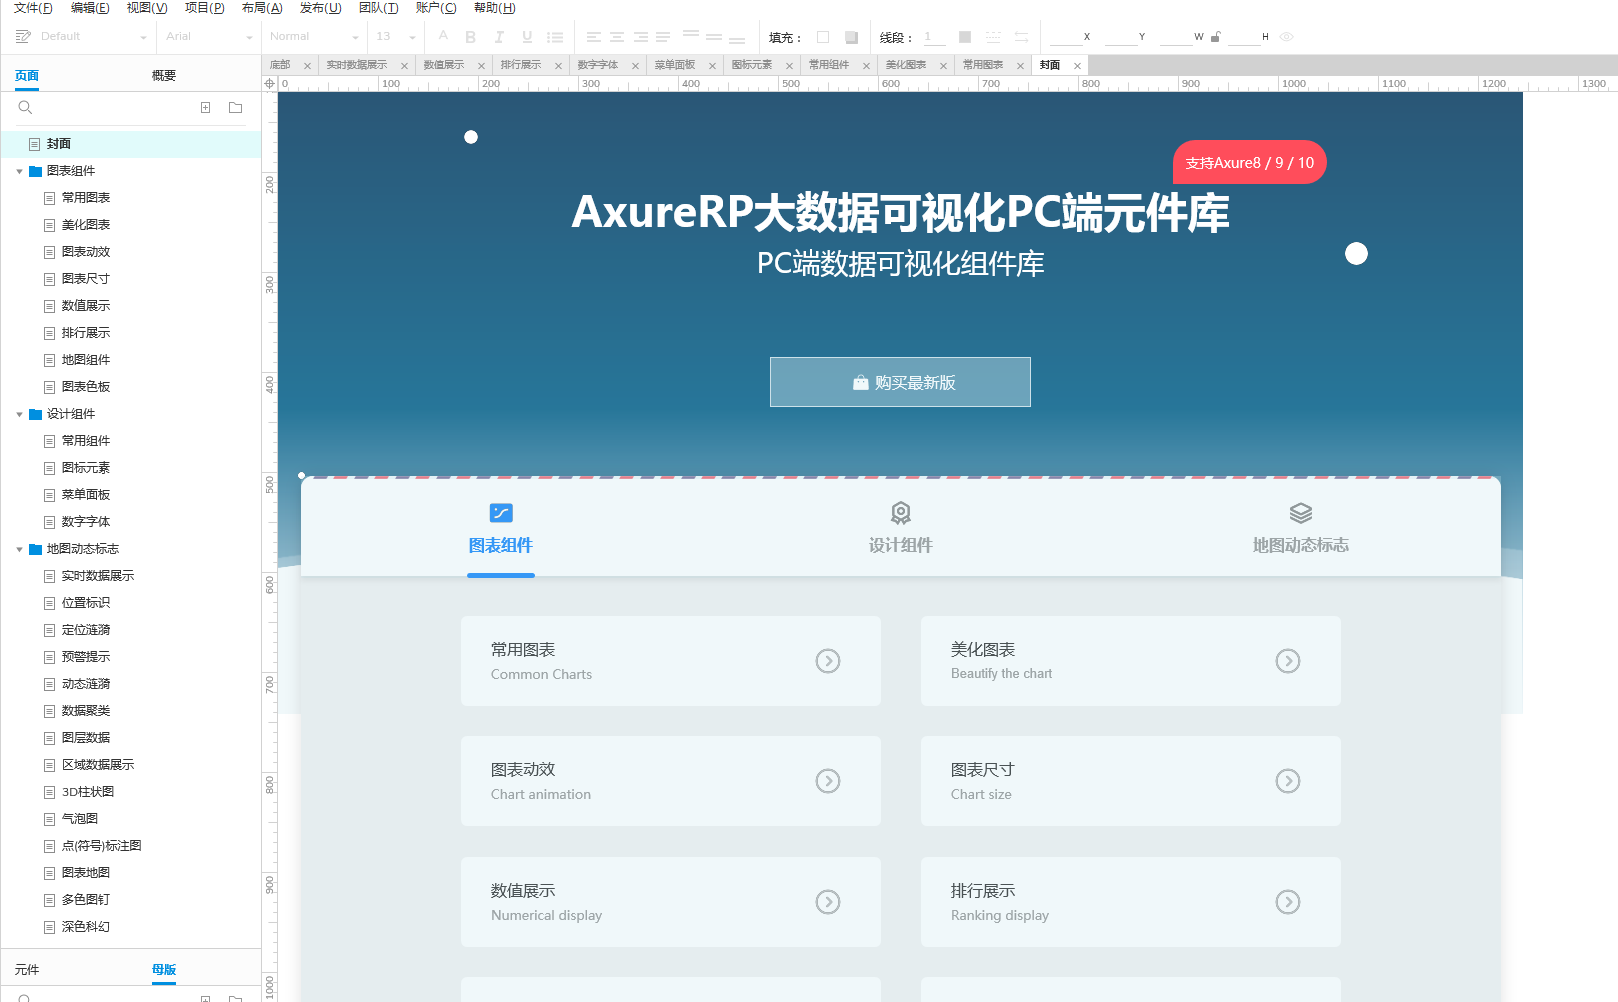Click the bullet list icon in toolbar
This screenshot has width=1618, height=1002.
click(555, 37)
